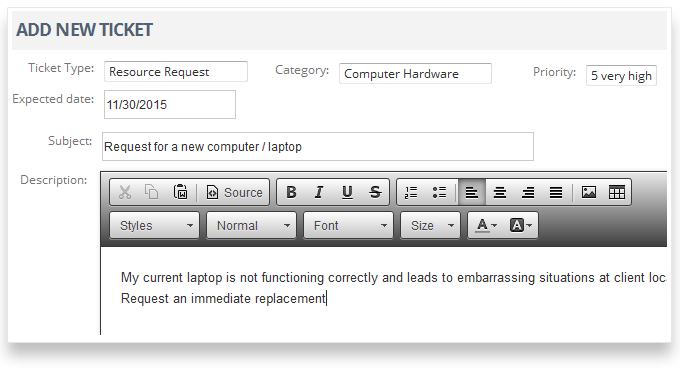
Task: Toggle Bold formatting
Action: 291,192
